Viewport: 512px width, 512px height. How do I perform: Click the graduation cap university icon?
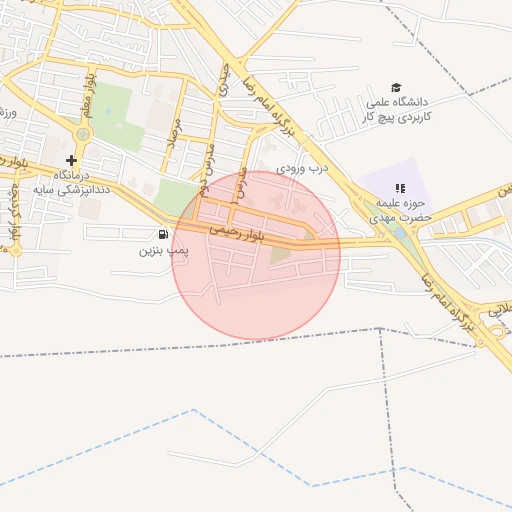point(396,88)
